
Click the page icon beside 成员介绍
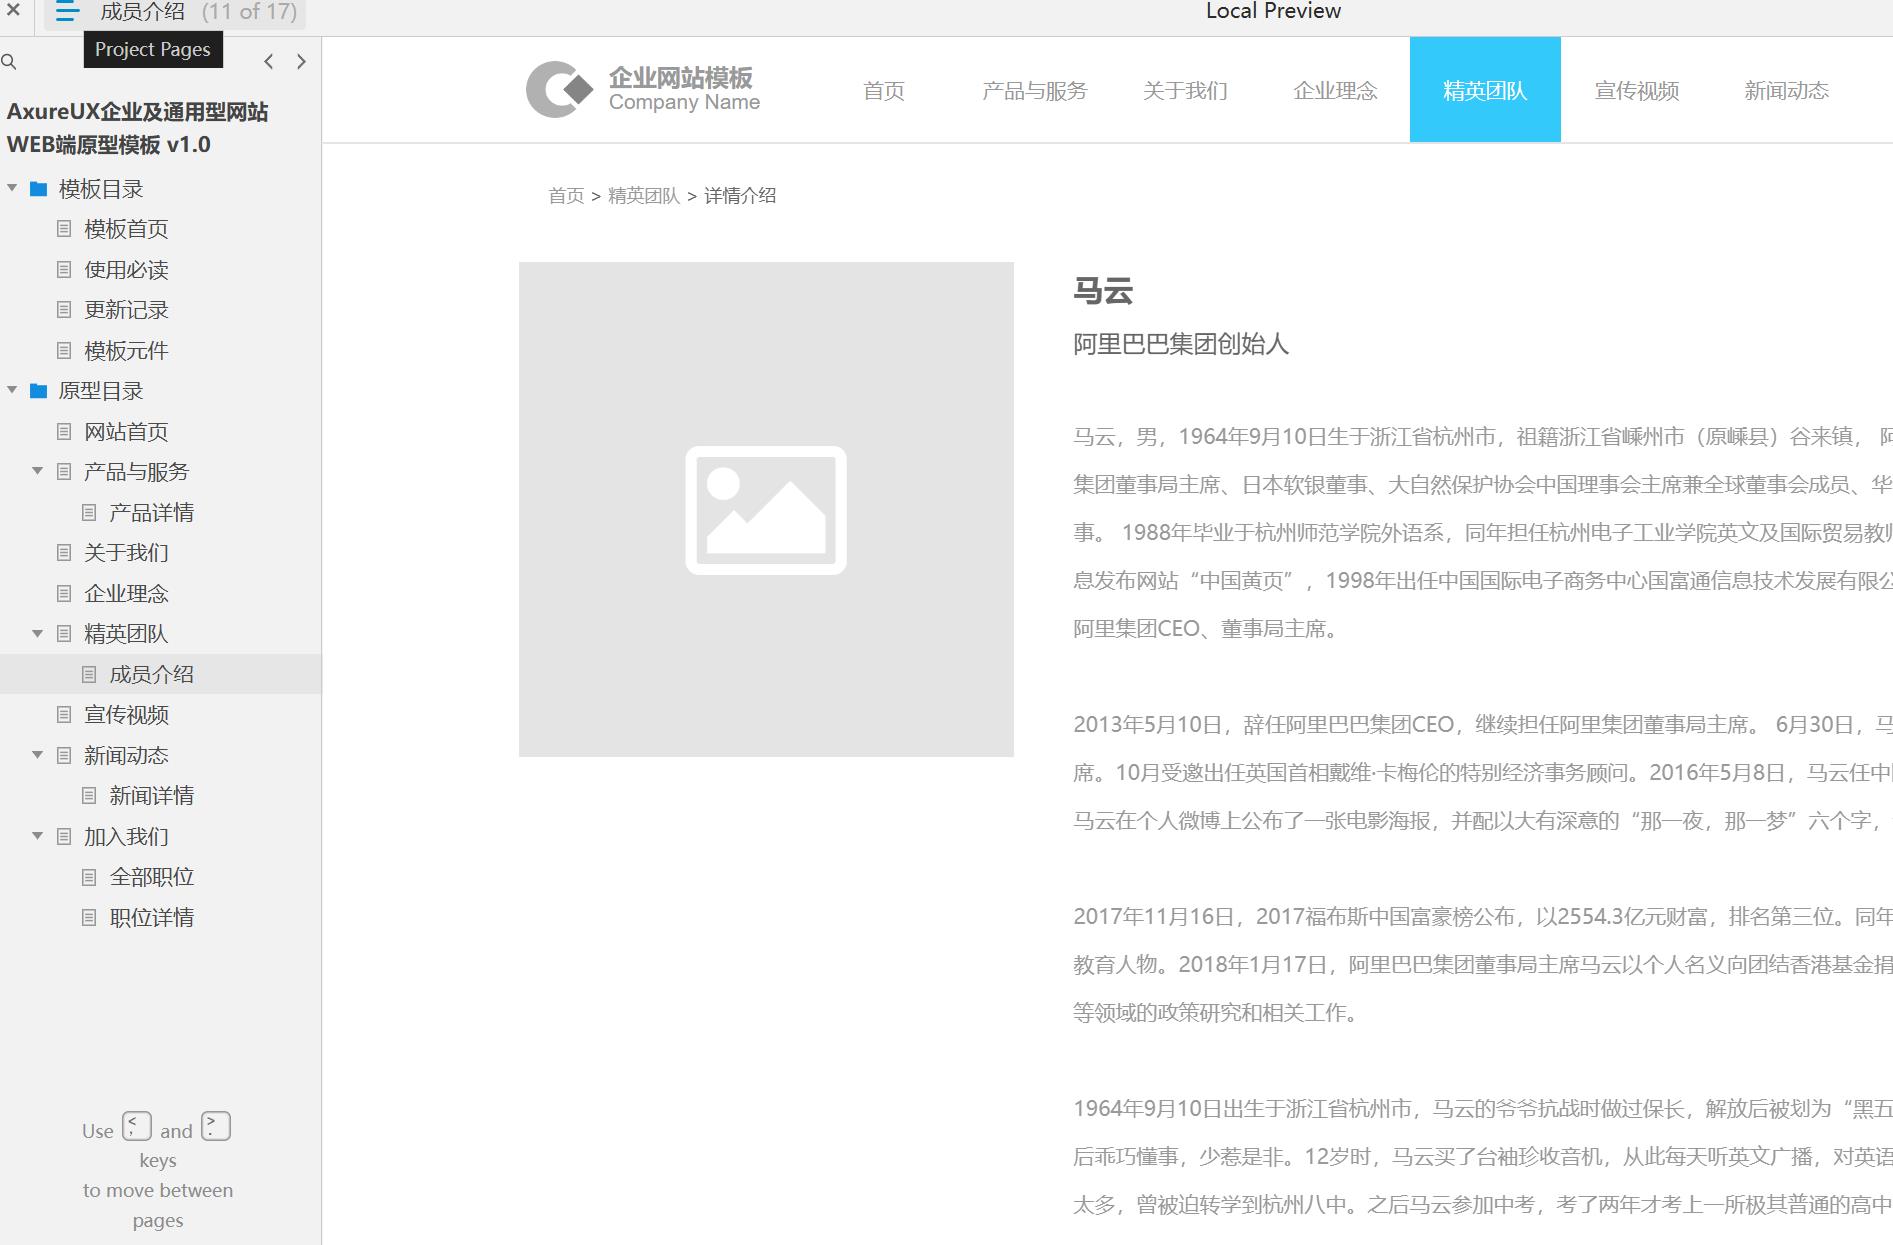coord(89,675)
